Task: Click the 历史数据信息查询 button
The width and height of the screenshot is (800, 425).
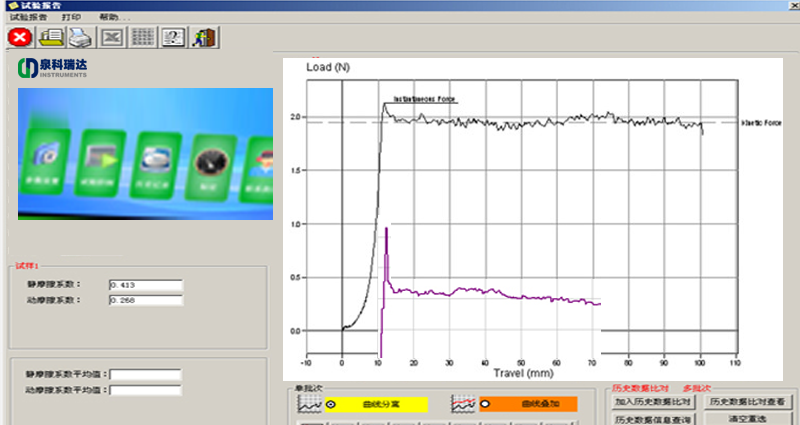Action: 653,418
